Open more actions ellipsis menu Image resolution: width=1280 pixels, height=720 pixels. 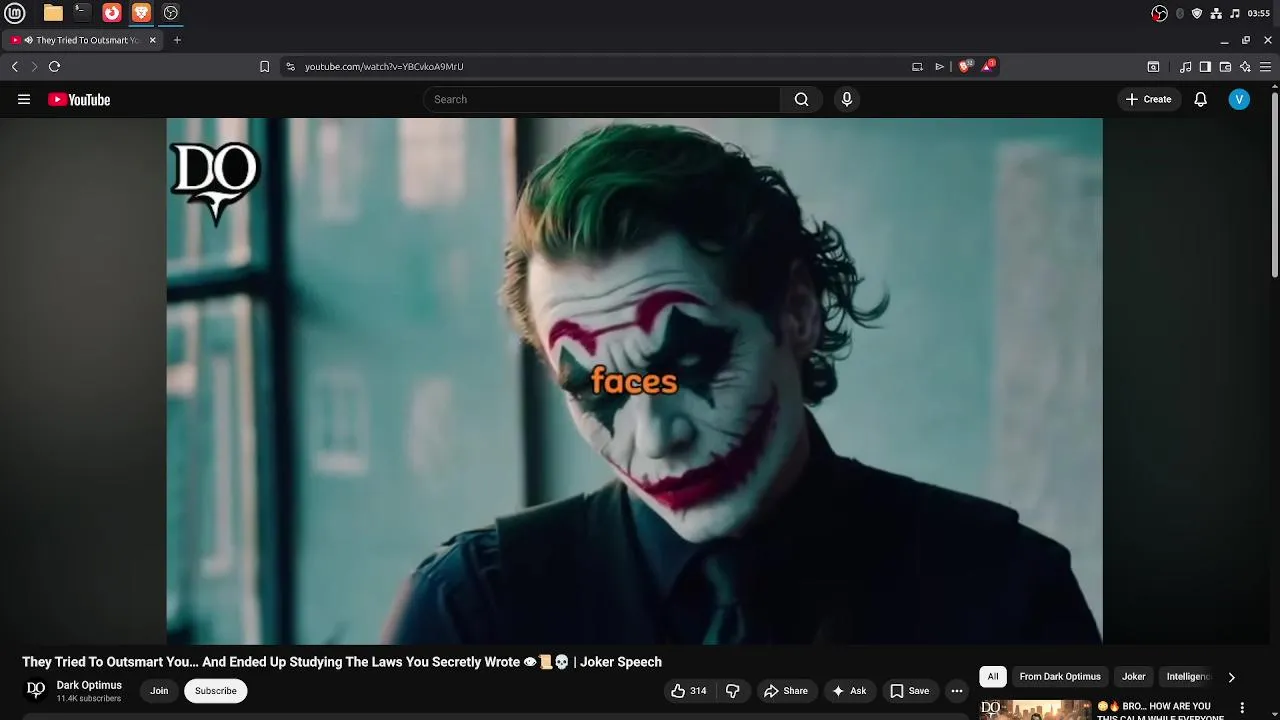pos(957,691)
